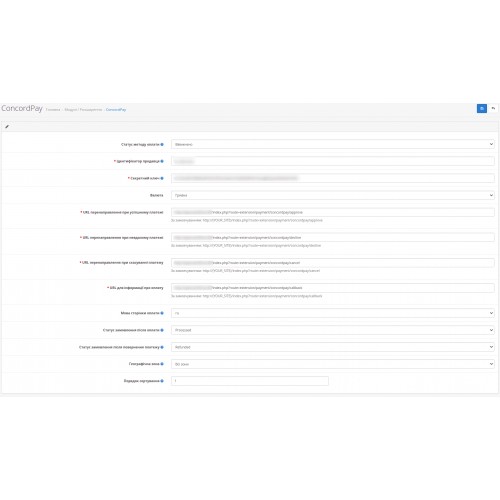Click help icon beside sort order label
Screen dimensions: 500x500
point(162,381)
